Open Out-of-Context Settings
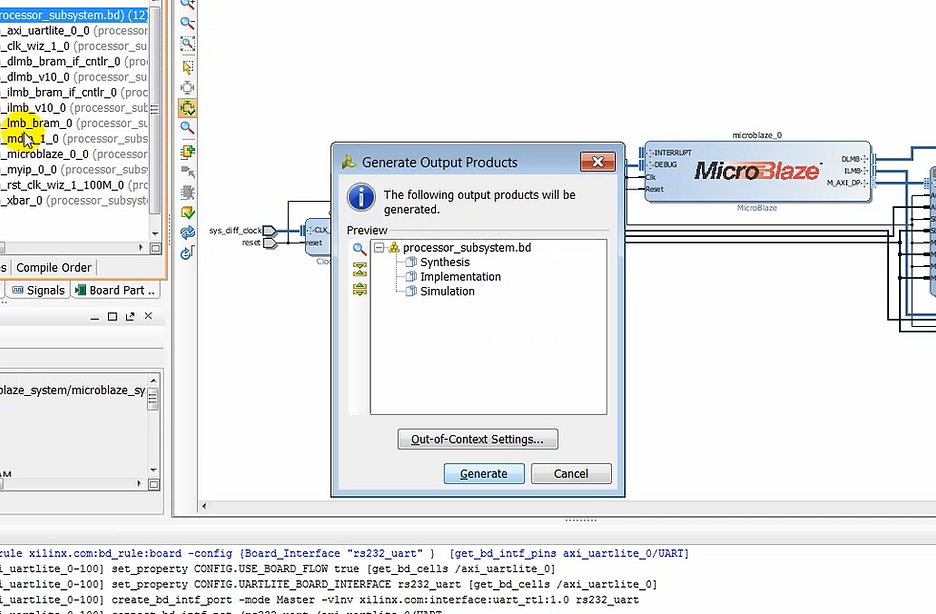The width and height of the screenshot is (936, 614). coord(477,439)
